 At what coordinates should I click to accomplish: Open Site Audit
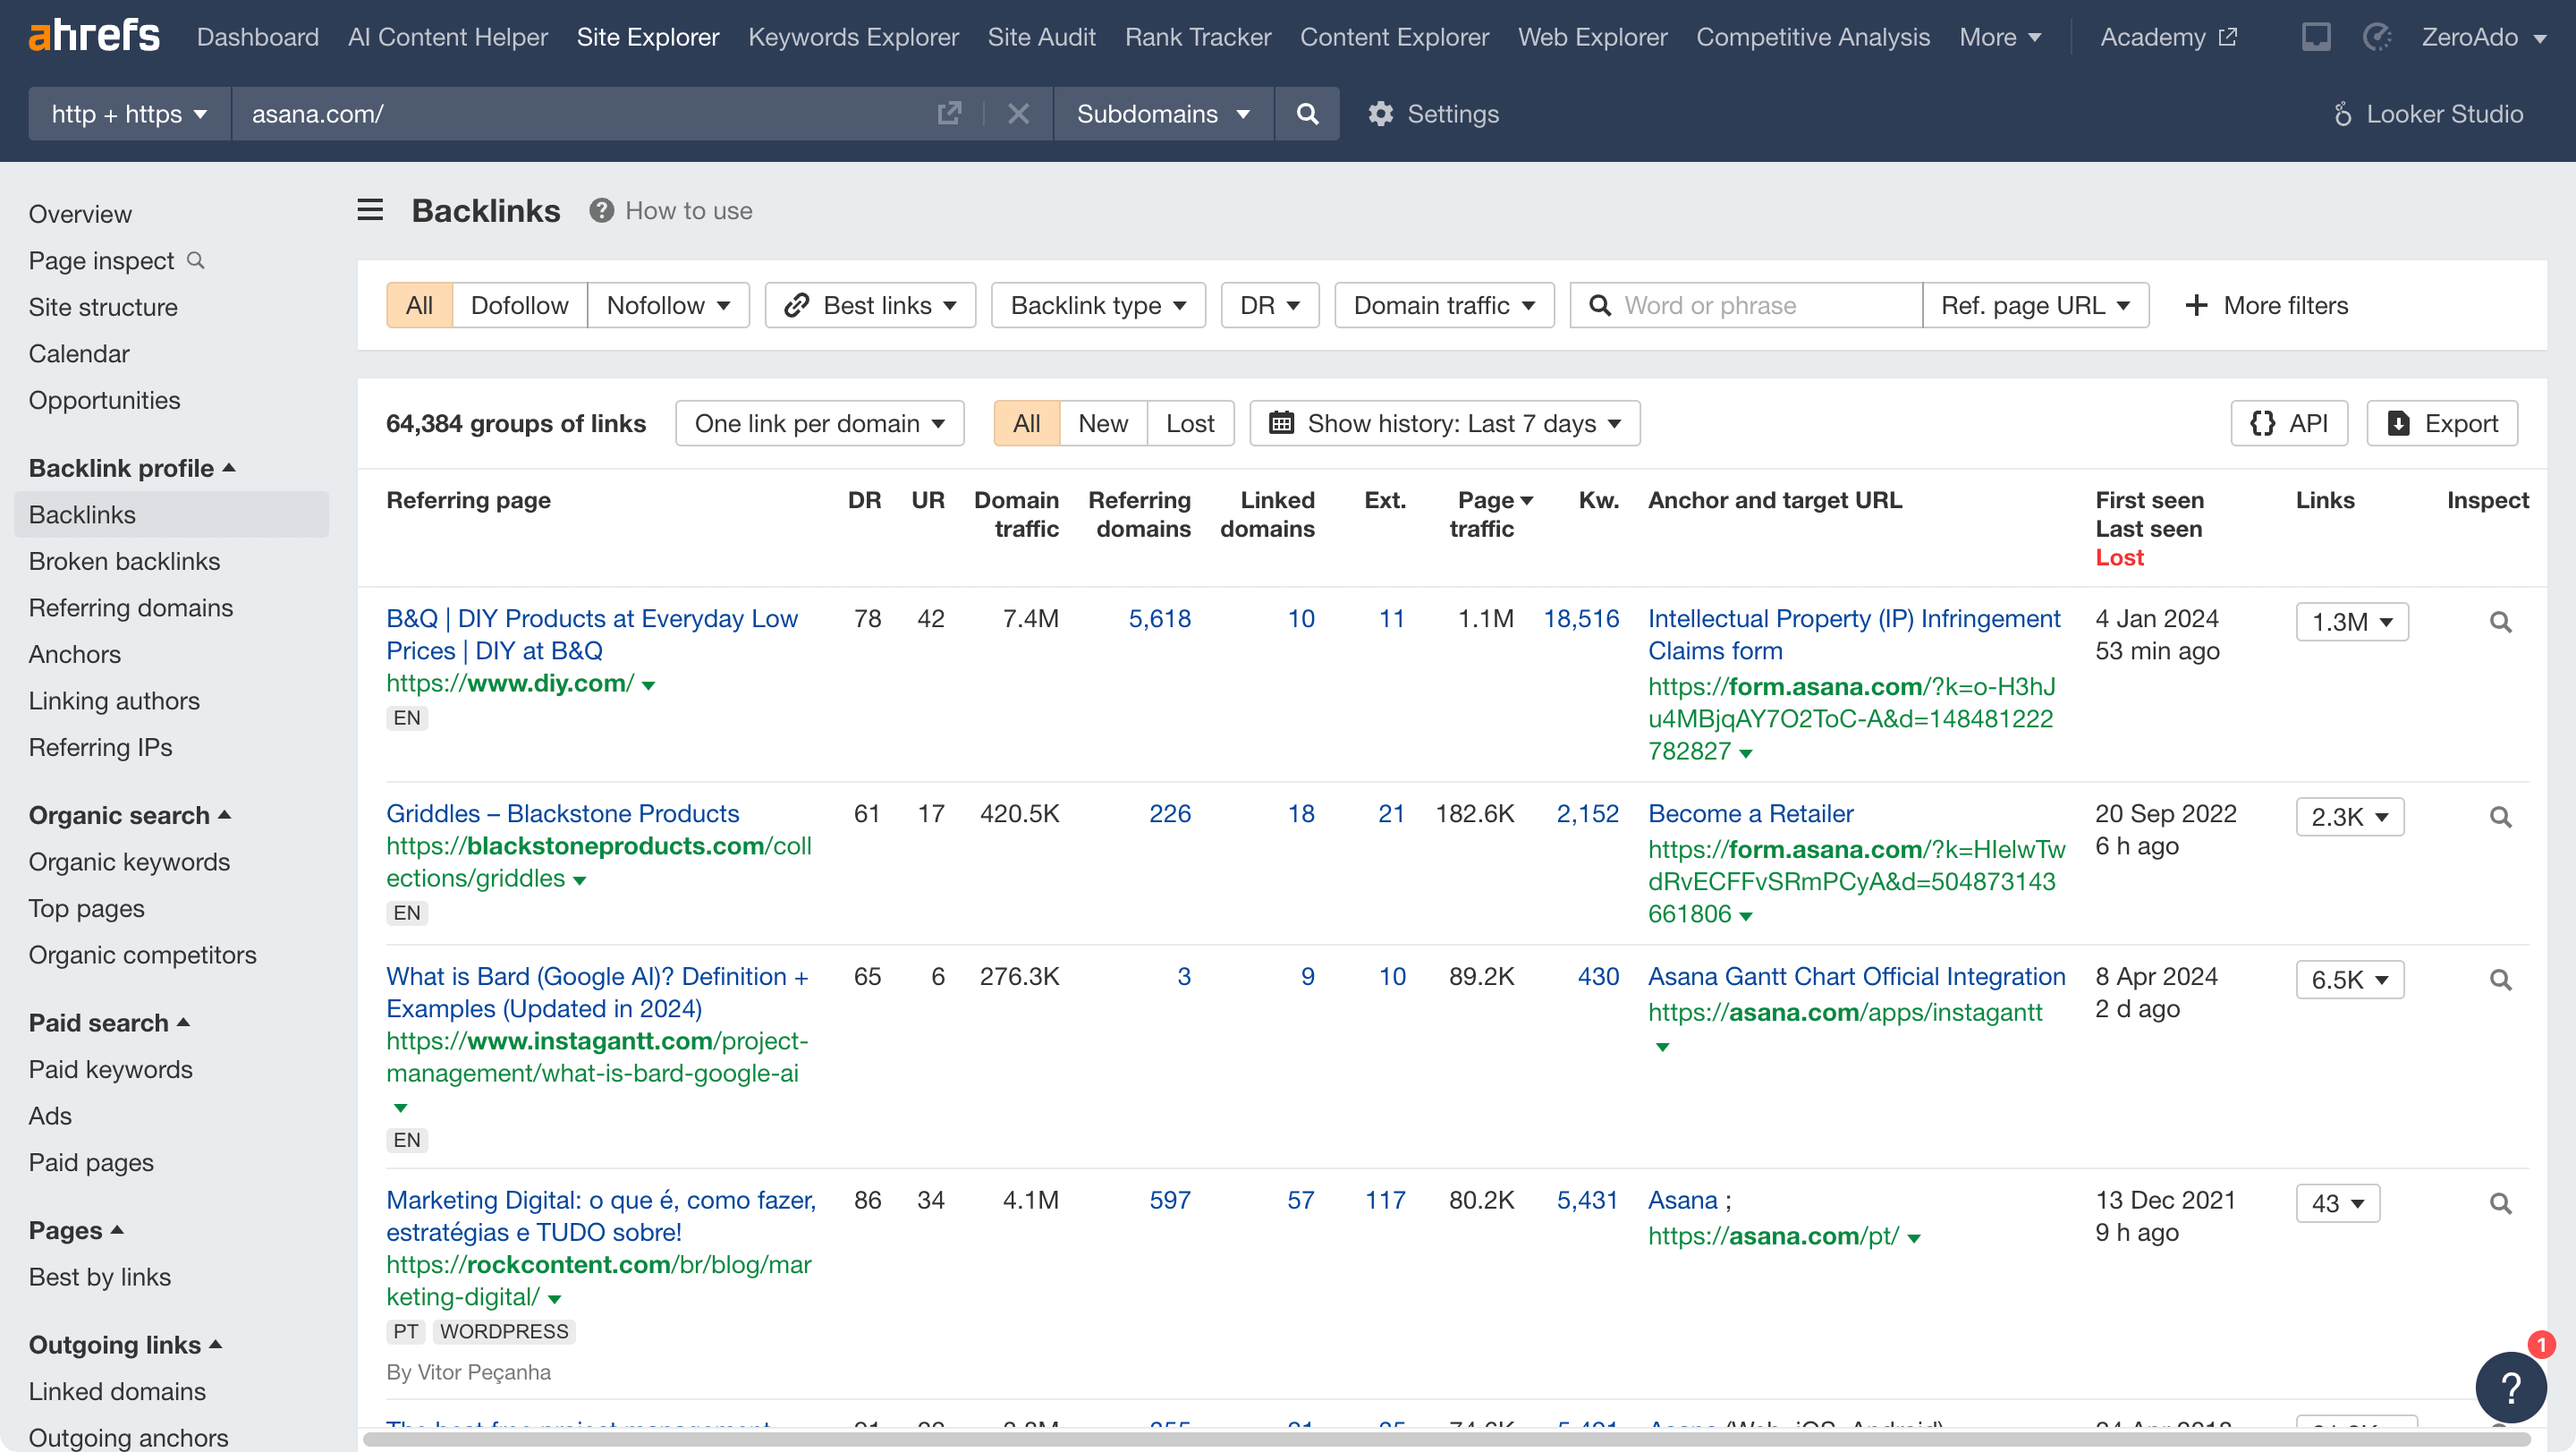(x=1042, y=37)
